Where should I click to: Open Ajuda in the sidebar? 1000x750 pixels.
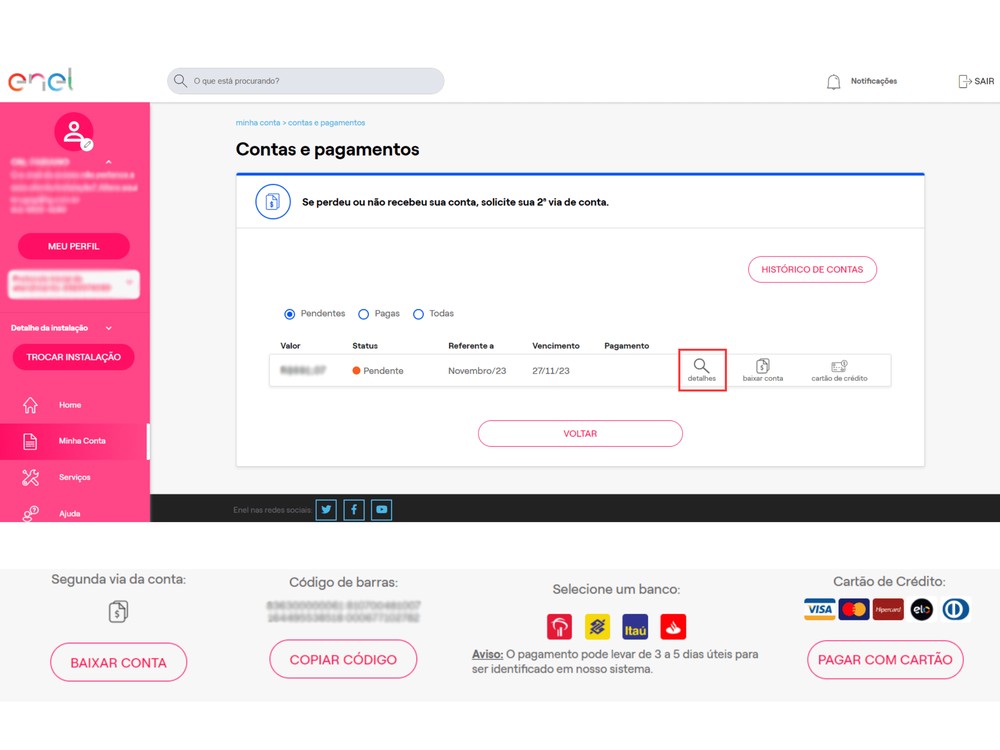[70, 513]
